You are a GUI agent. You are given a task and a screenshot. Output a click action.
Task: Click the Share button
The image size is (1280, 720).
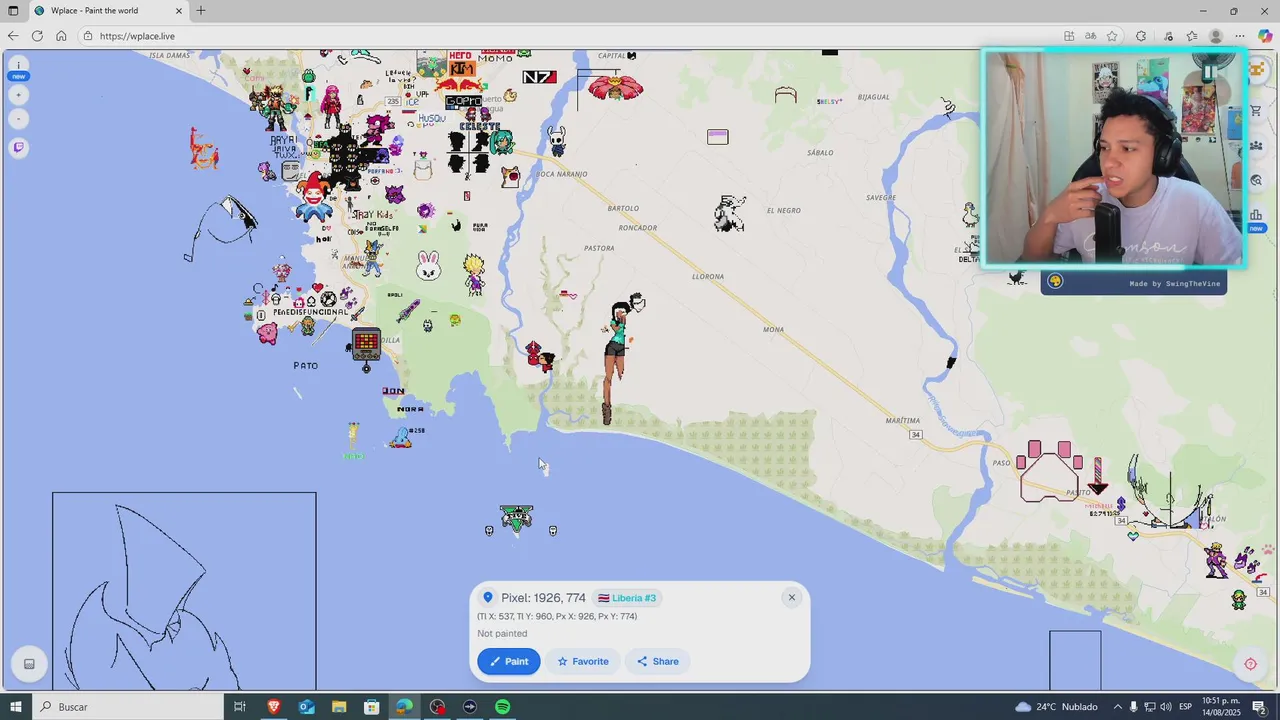658,661
